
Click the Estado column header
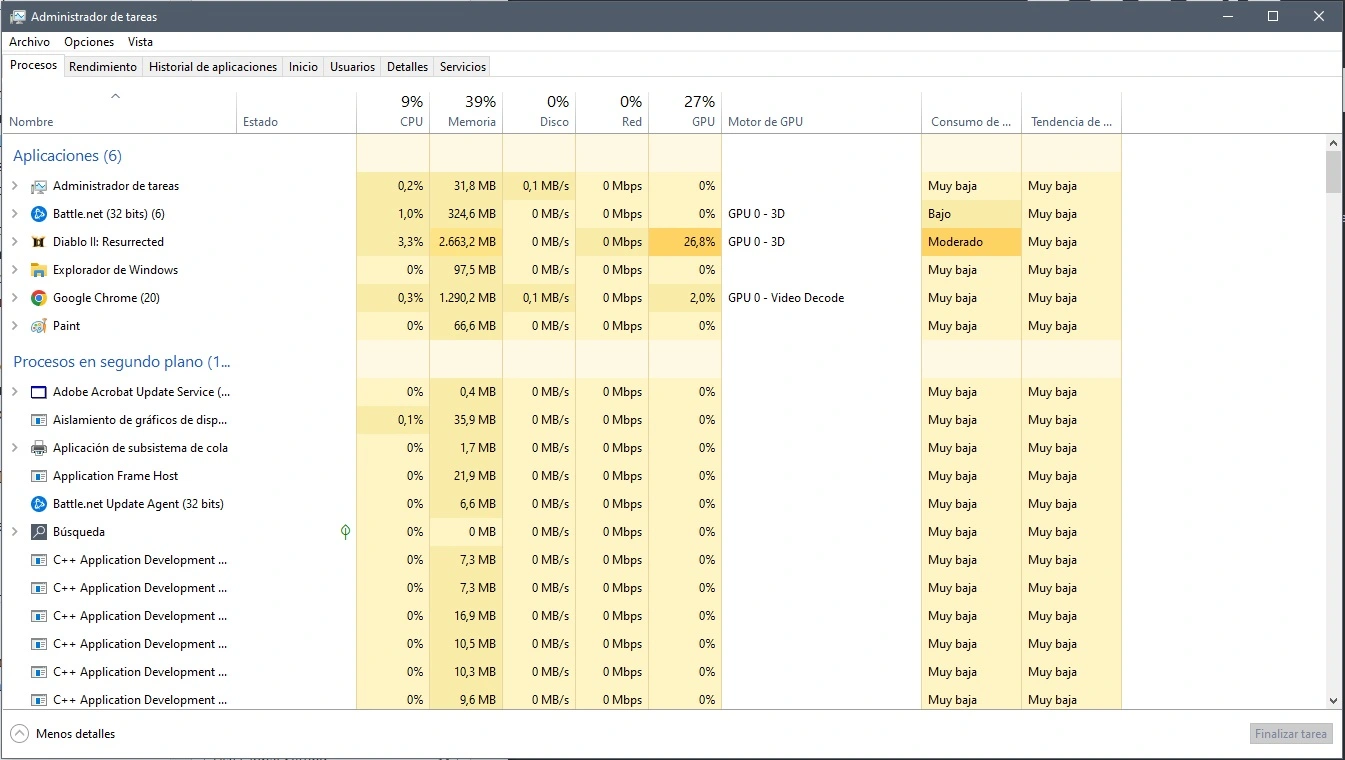coord(296,112)
